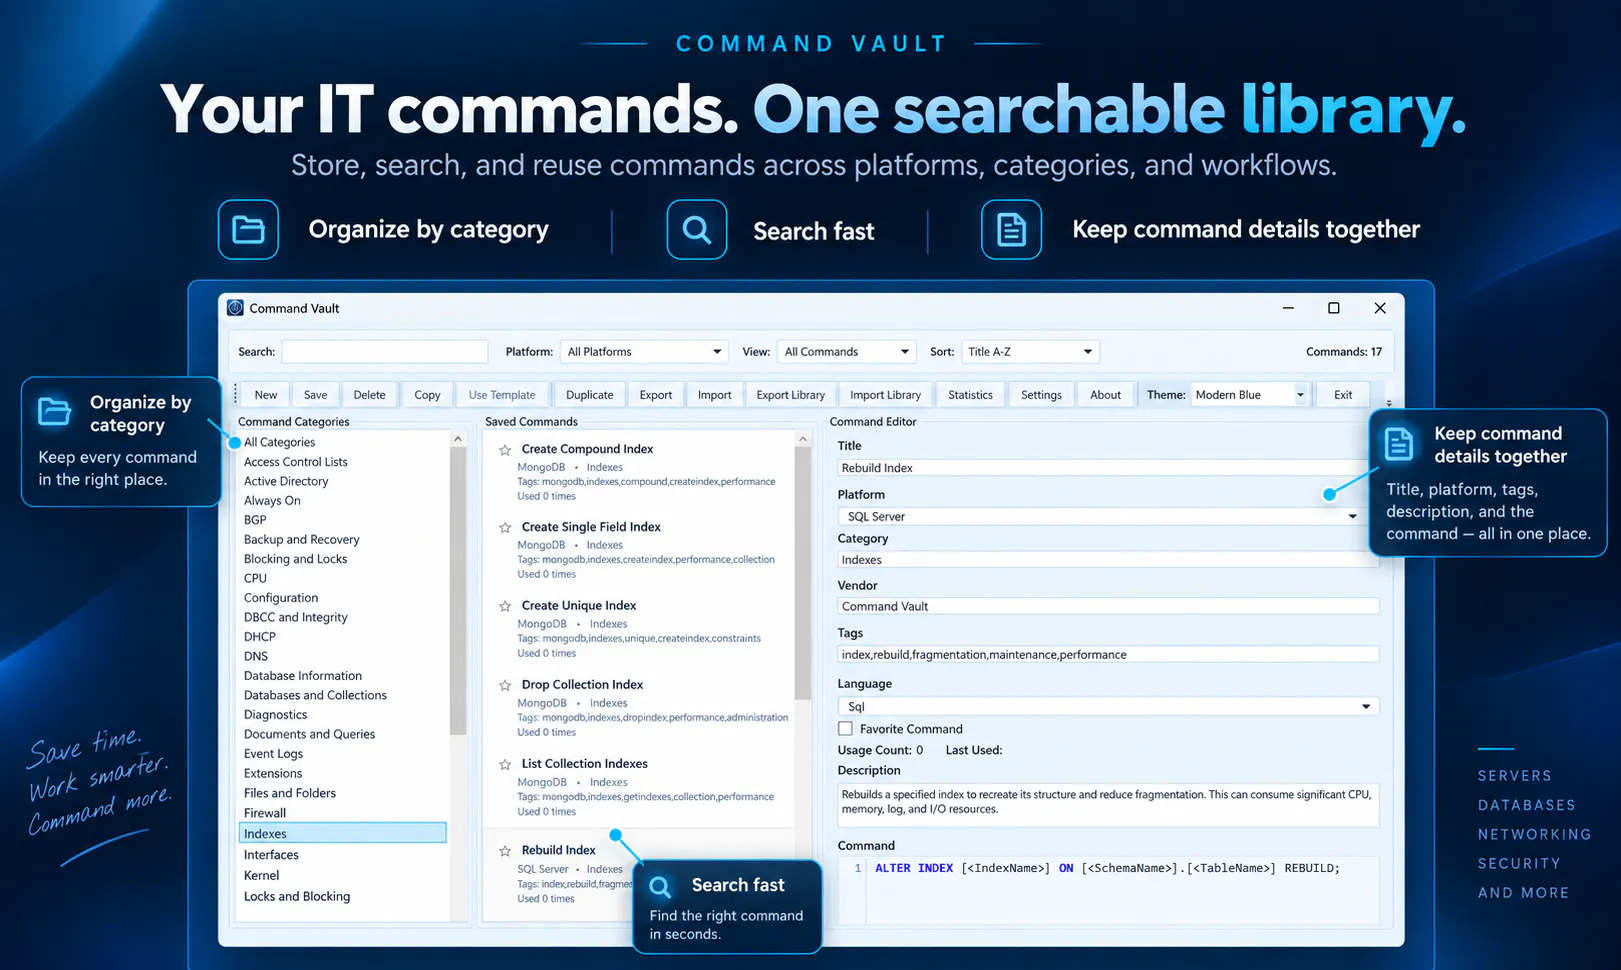The image size is (1621, 970).
Task: Open the List Collection Indexes saved command
Action: (x=641, y=786)
